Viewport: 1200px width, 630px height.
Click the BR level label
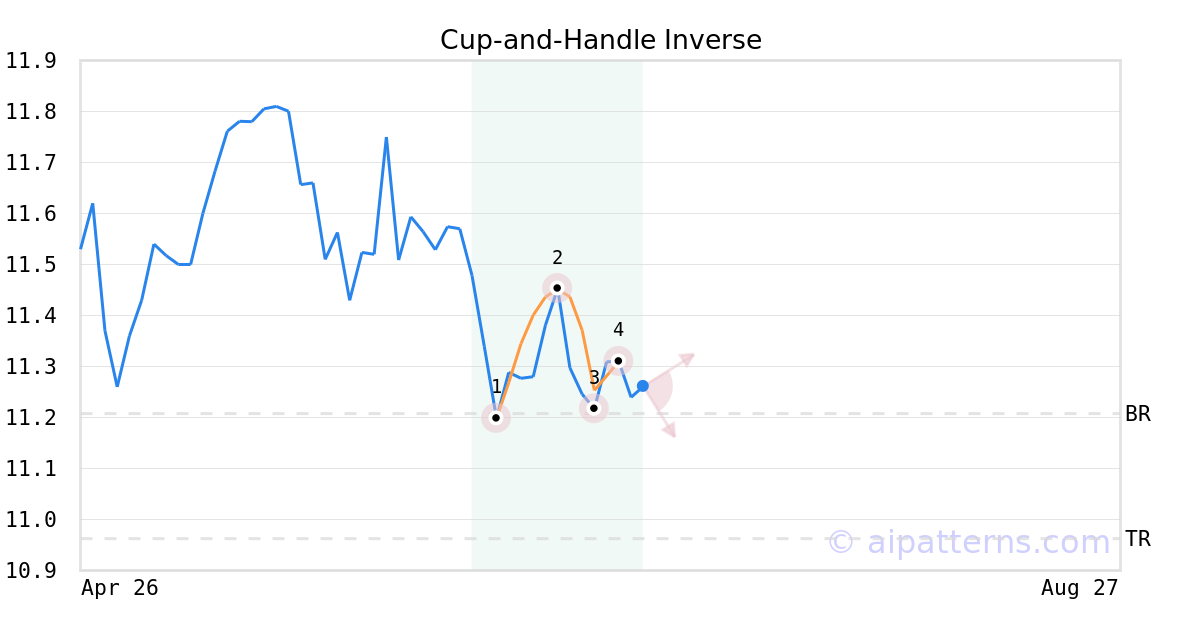tap(1138, 414)
